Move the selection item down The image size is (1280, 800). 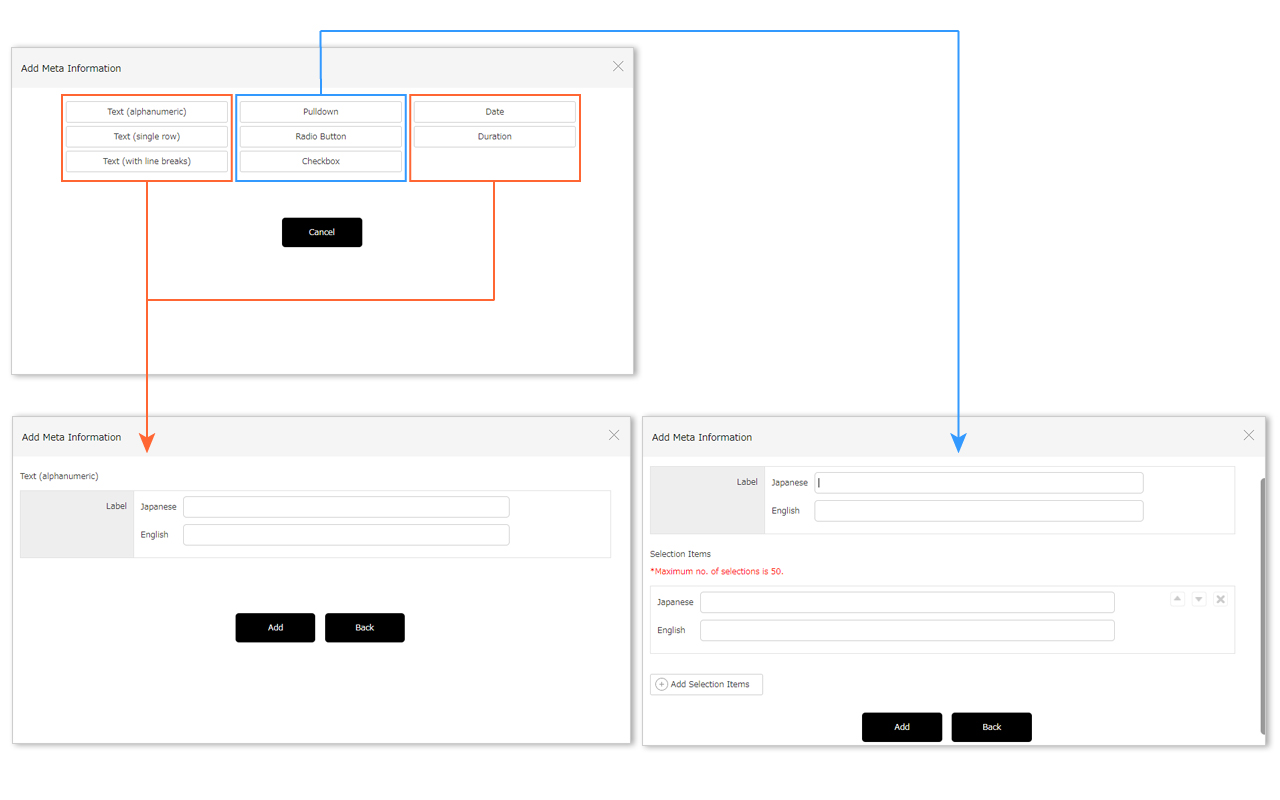click(1199, 599)
